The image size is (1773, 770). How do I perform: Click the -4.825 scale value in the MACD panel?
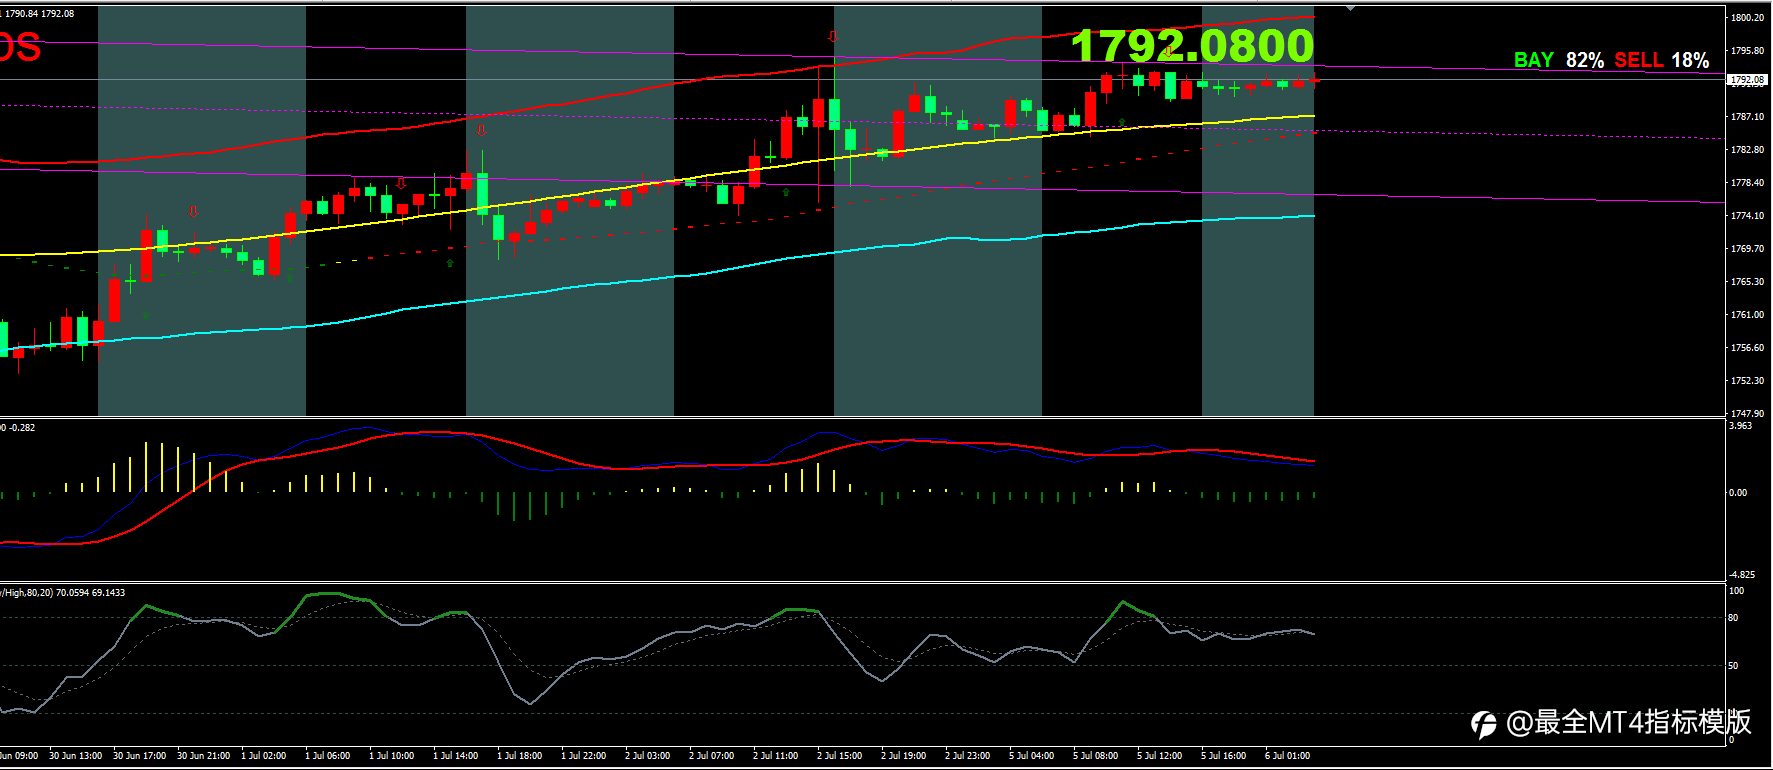[1742, 575]
